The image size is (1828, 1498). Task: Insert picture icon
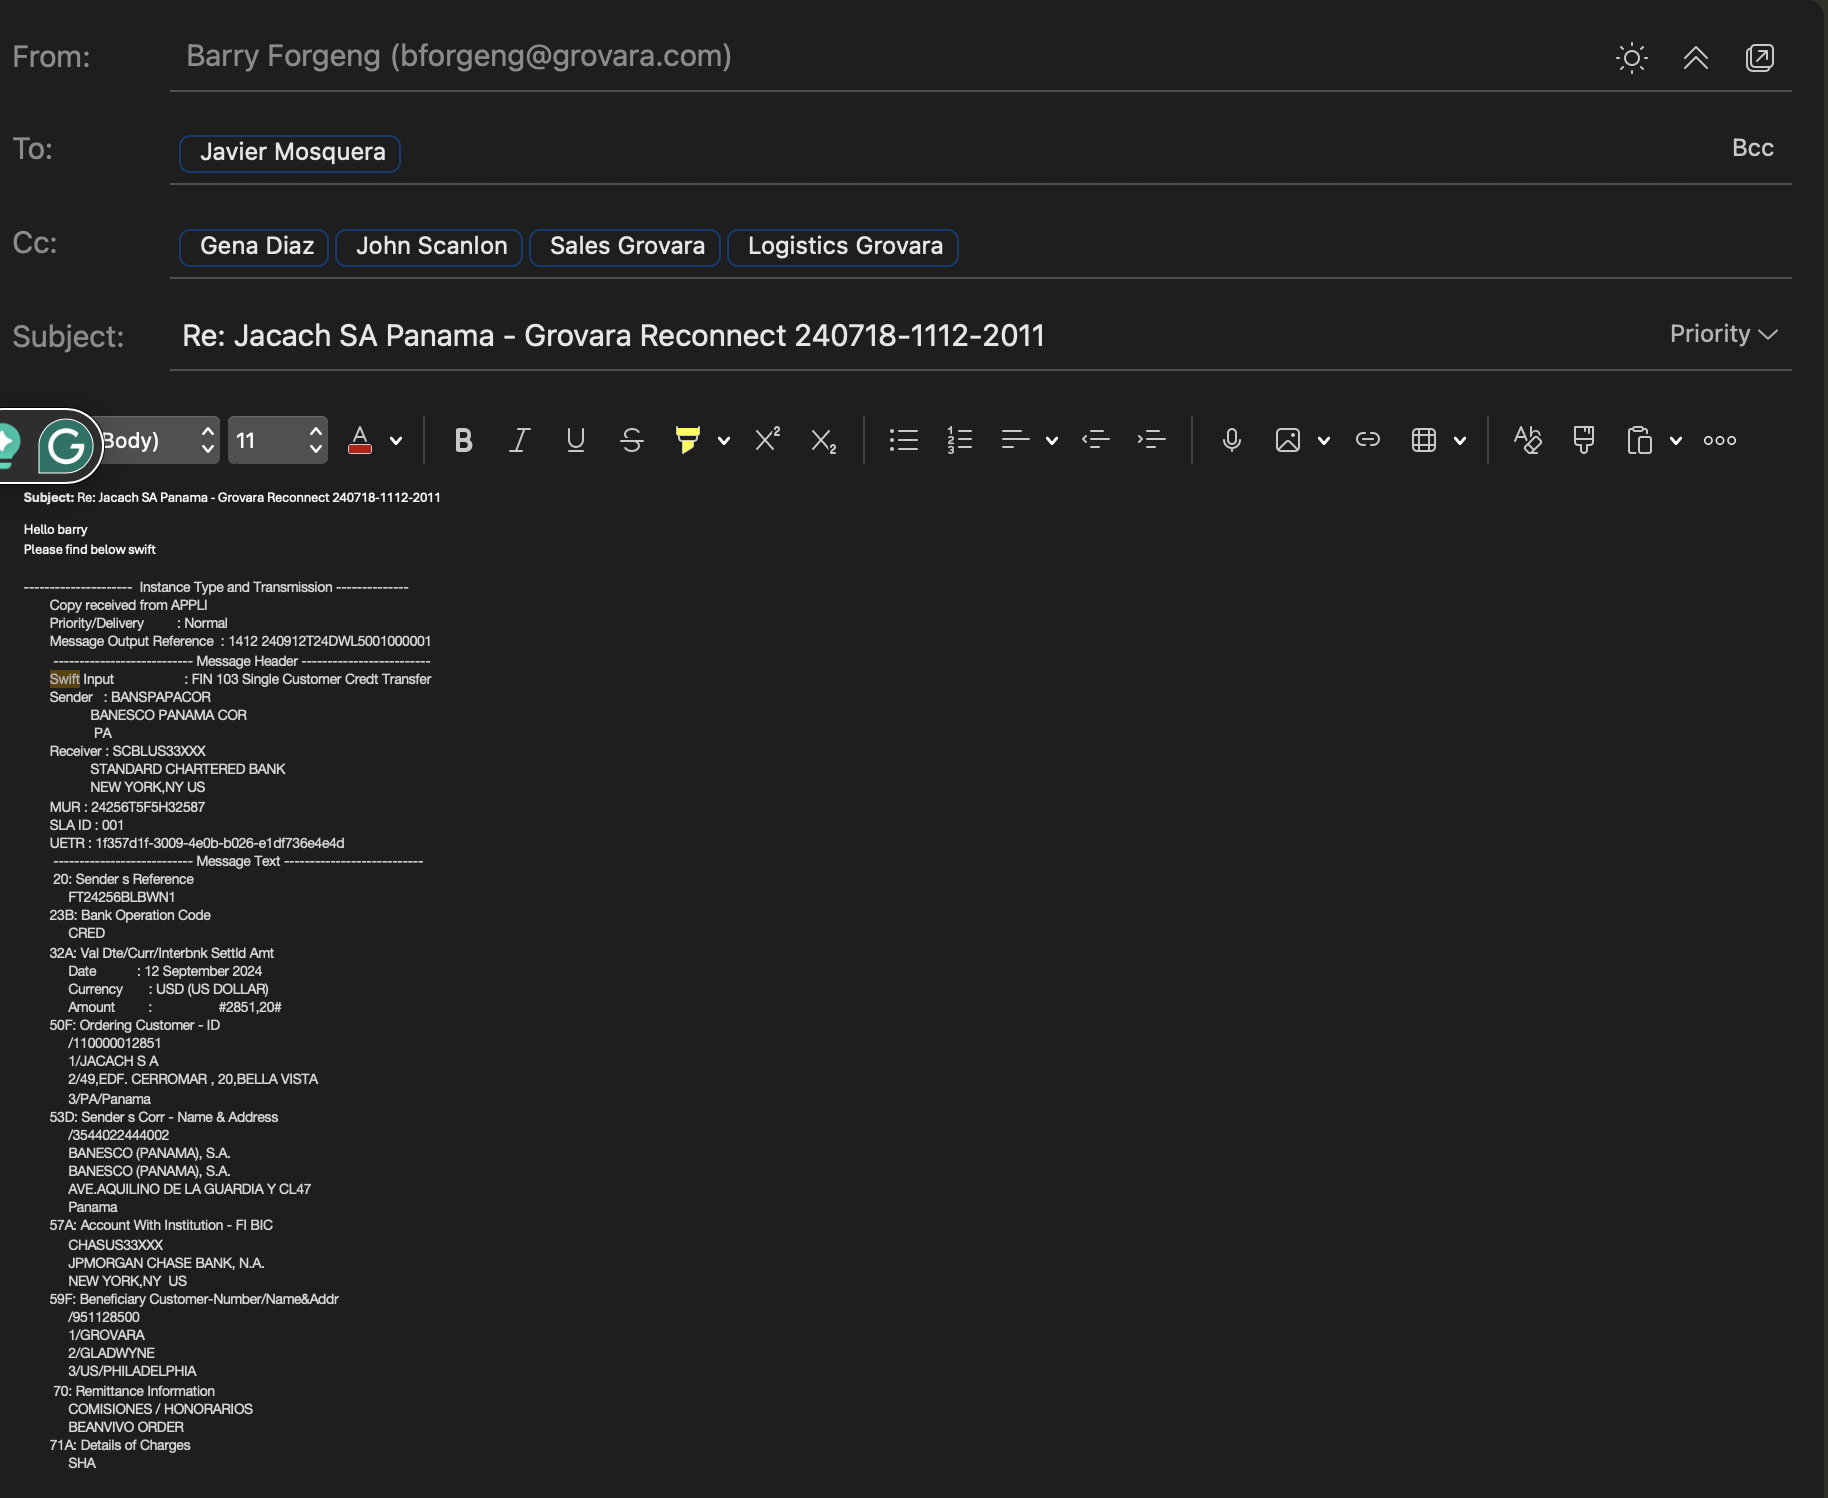1287,440
